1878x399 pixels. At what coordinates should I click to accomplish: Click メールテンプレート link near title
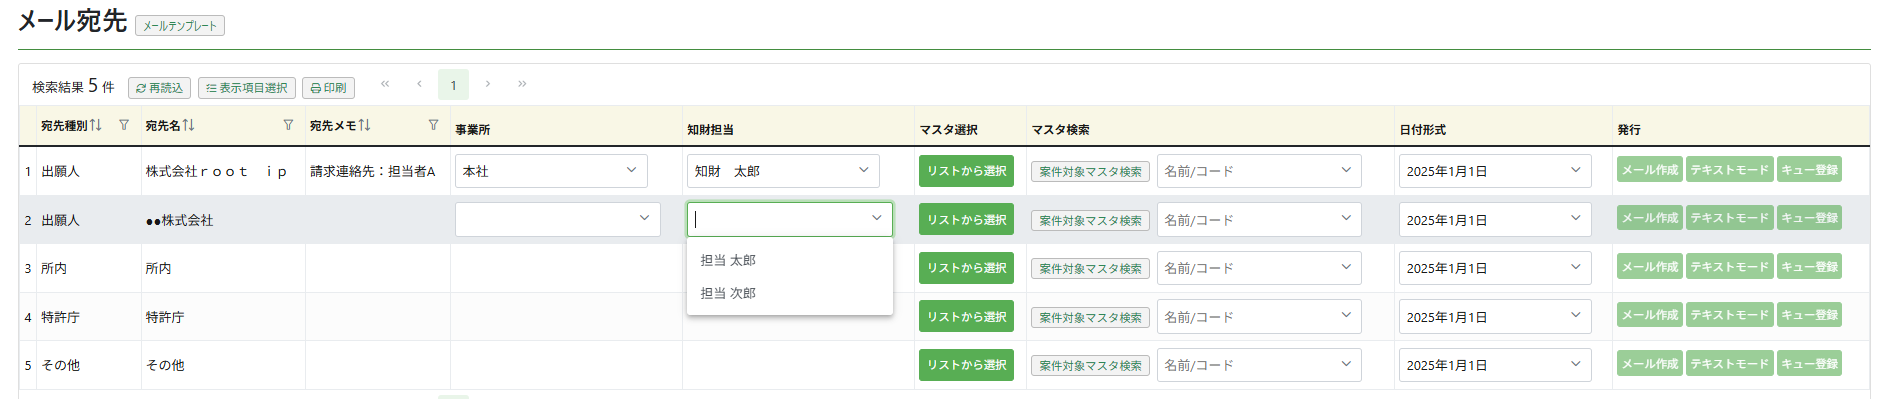click(x=180, y=26)
